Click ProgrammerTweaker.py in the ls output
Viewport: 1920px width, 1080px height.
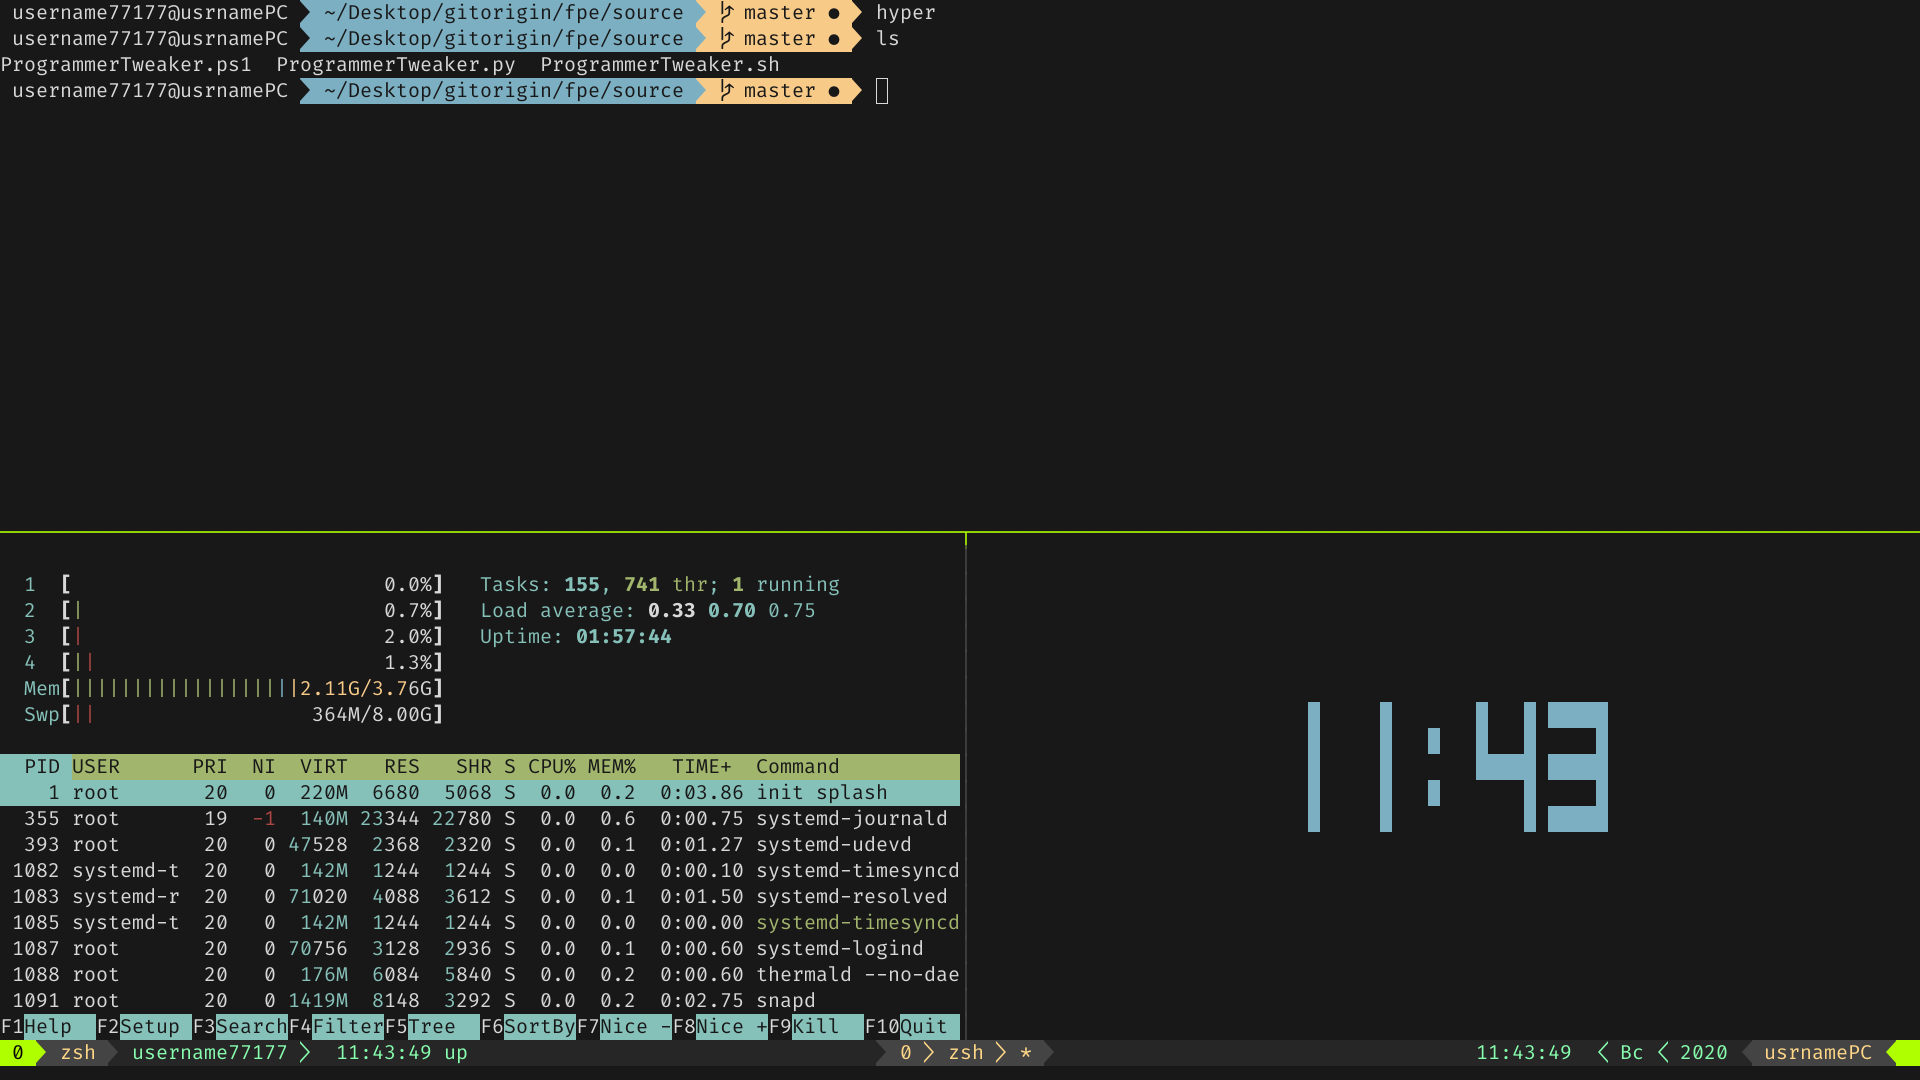396,65
